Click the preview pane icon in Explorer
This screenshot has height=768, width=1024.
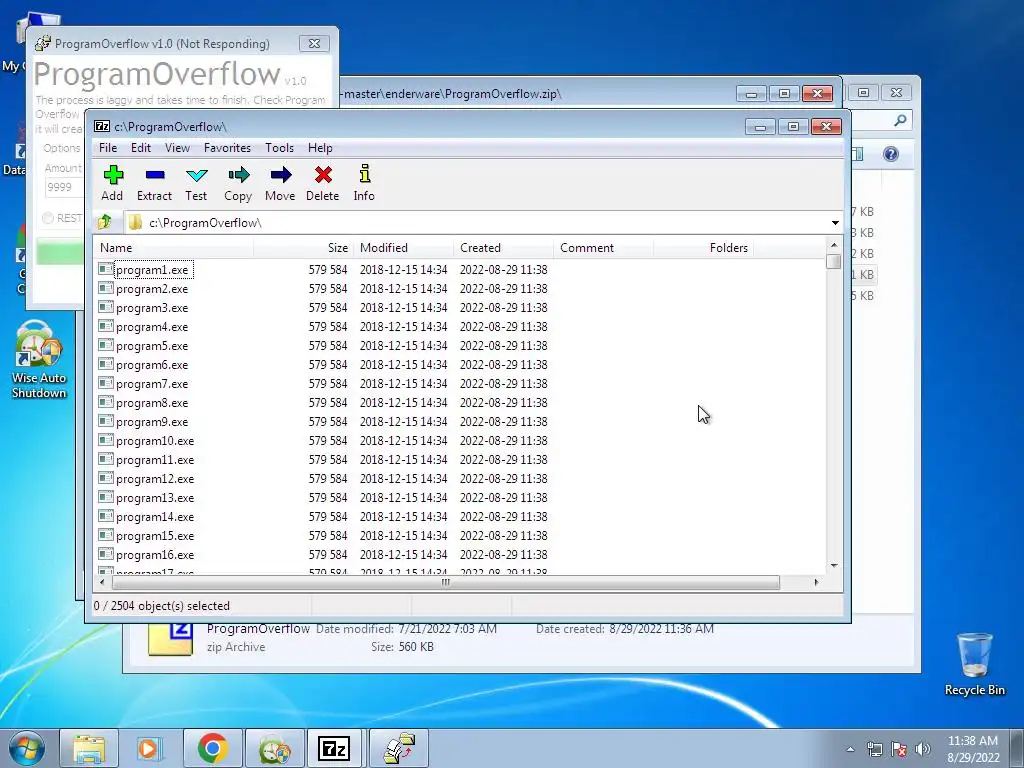coord(857,154)
